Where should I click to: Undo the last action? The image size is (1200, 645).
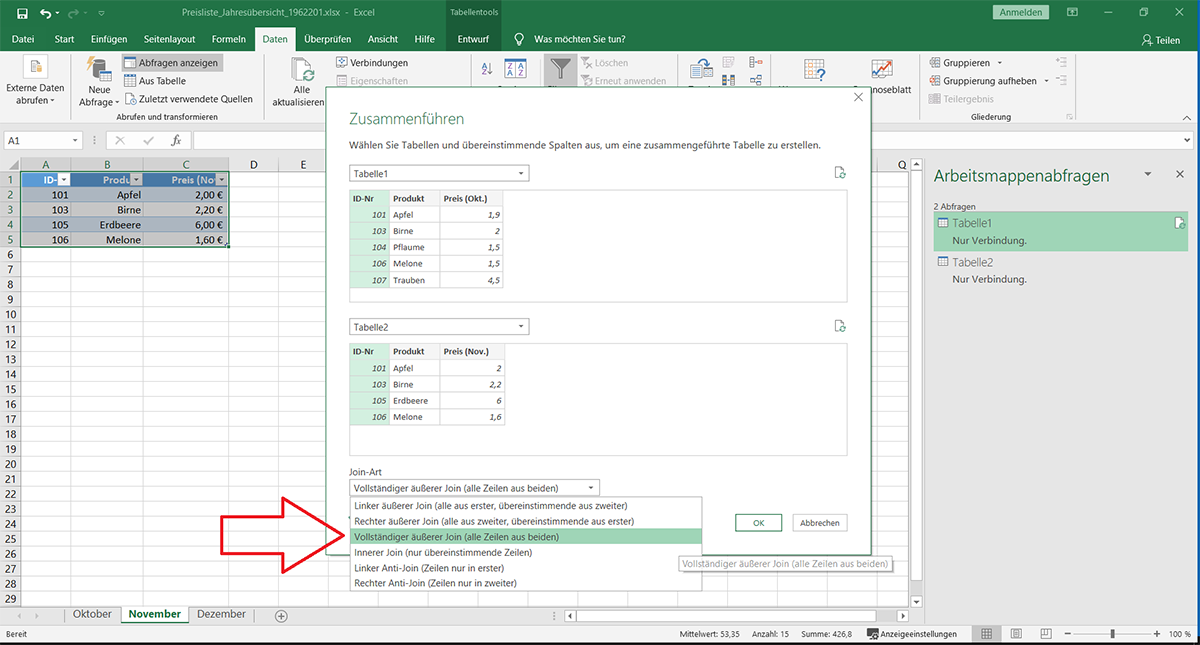(x=45, y=13)
